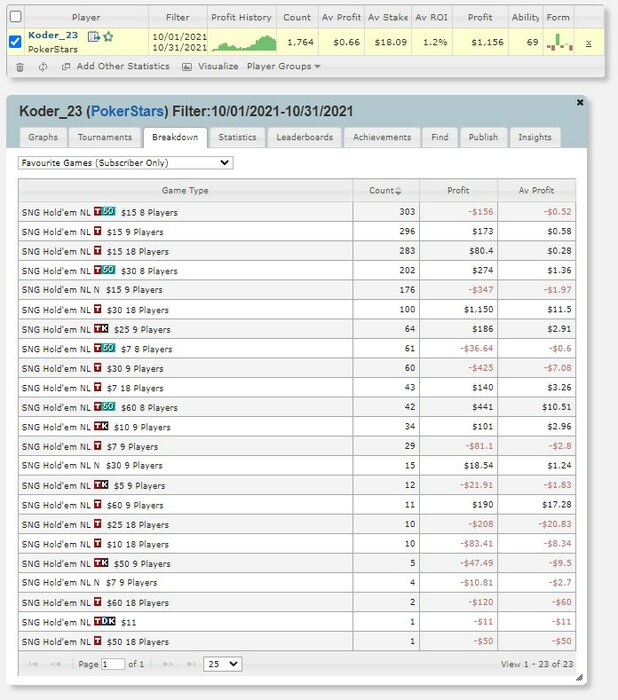Click the PokerStars link in panel title
Viewport: 618px width, 700px height.
click(127, 111)
